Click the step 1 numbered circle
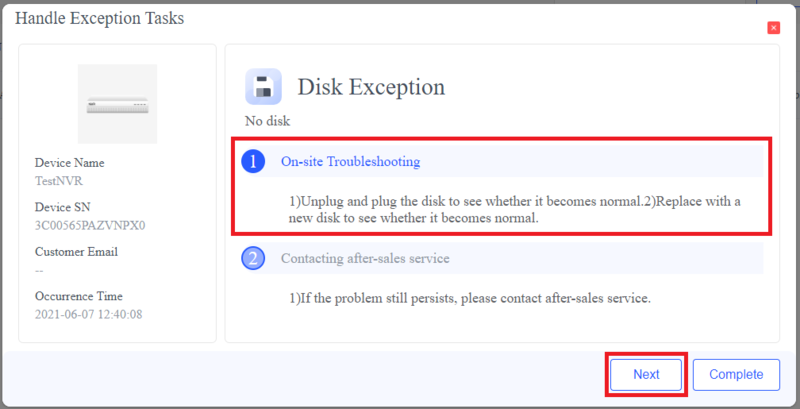This screenshot has height=409, width=800. [x=254, y=161]
